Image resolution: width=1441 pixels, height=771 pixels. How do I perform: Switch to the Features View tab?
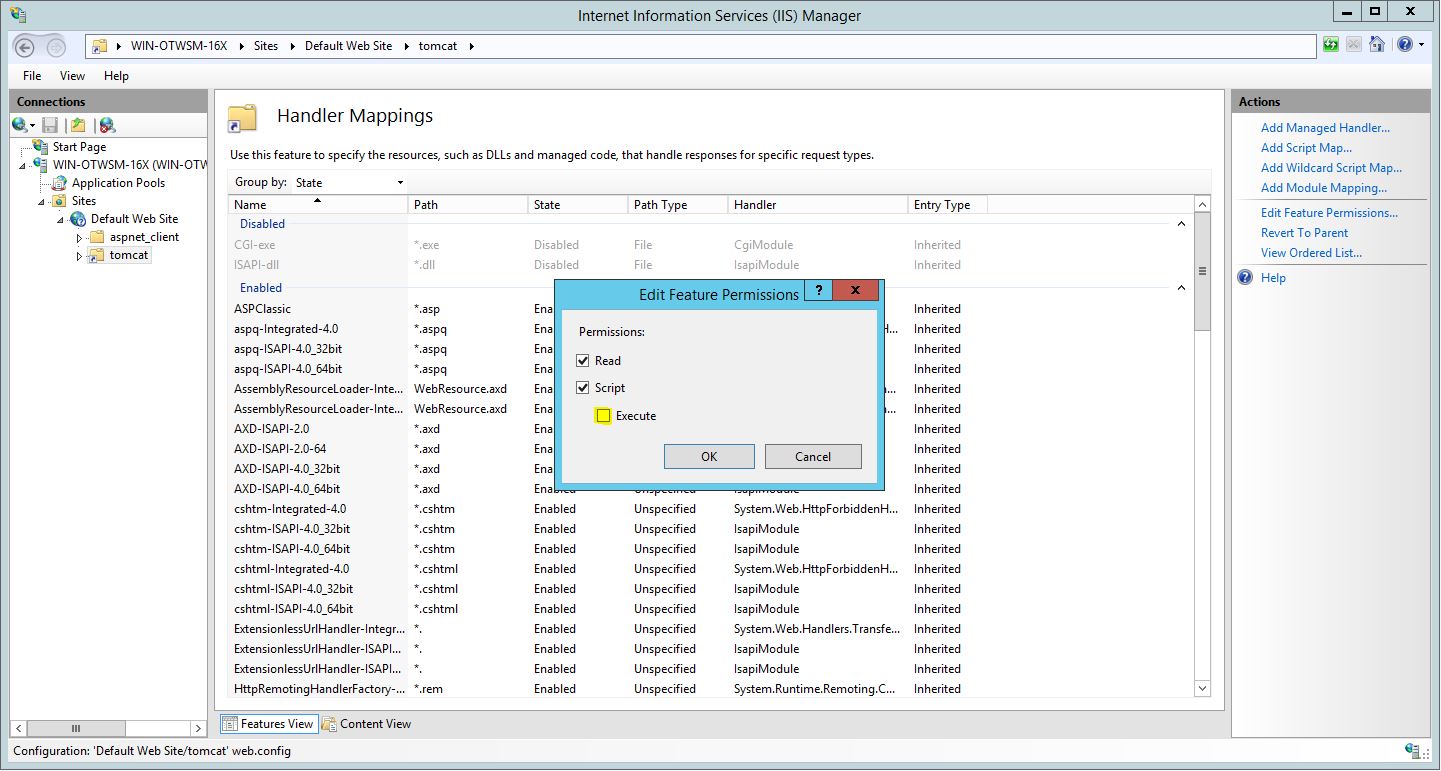pyautogui.click(x=268, y=724)
